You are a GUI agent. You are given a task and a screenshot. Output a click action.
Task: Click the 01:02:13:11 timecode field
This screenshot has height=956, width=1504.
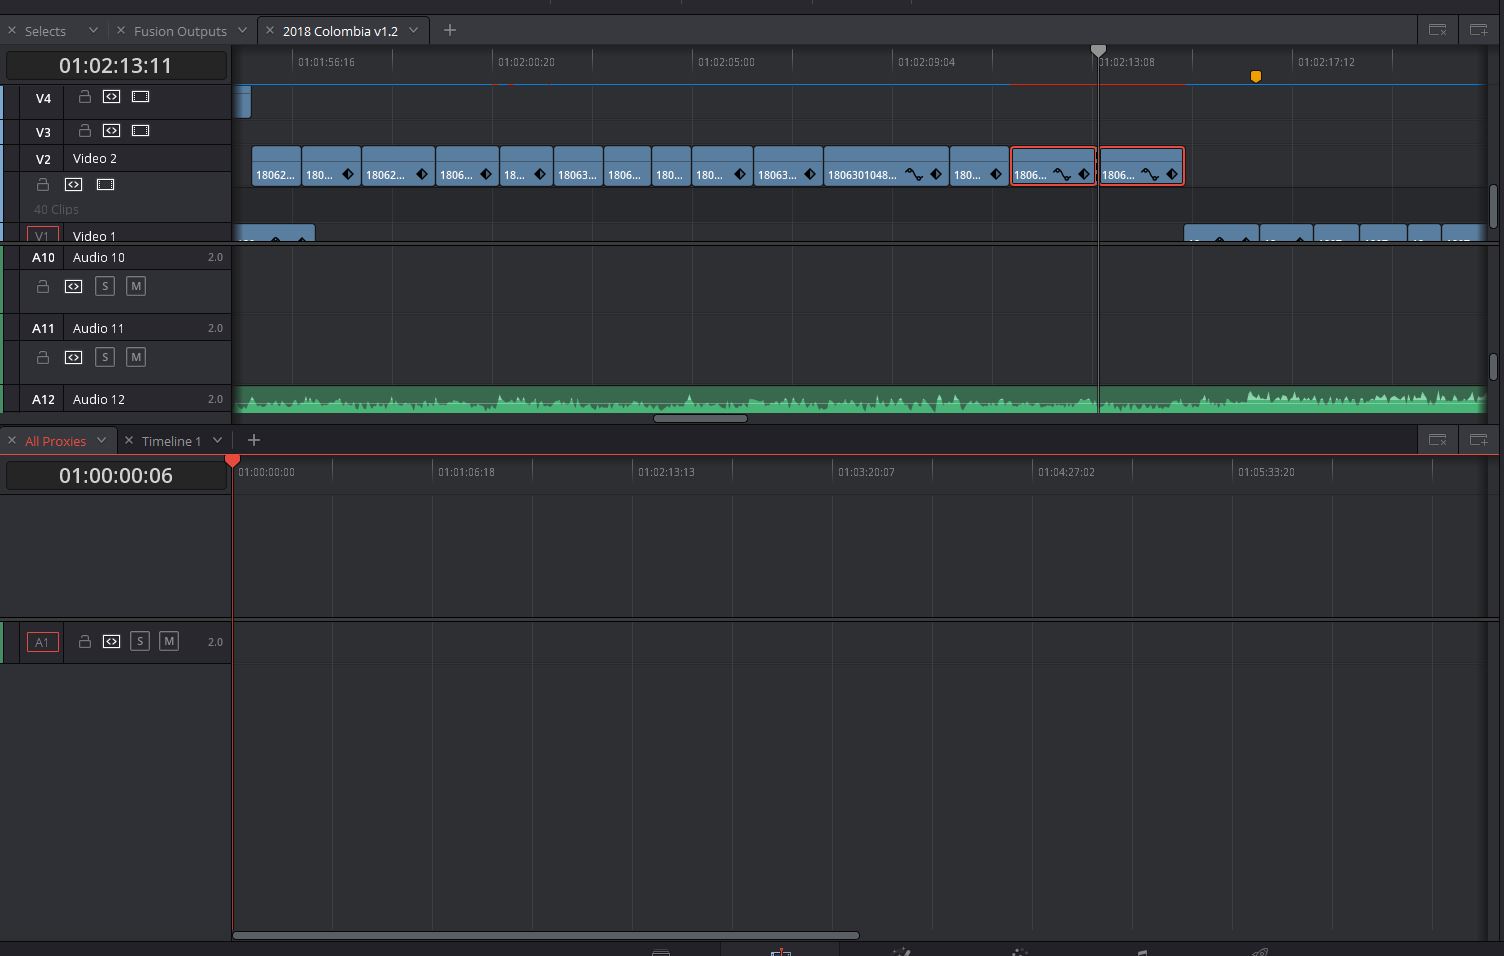click(x=116, y=66)
